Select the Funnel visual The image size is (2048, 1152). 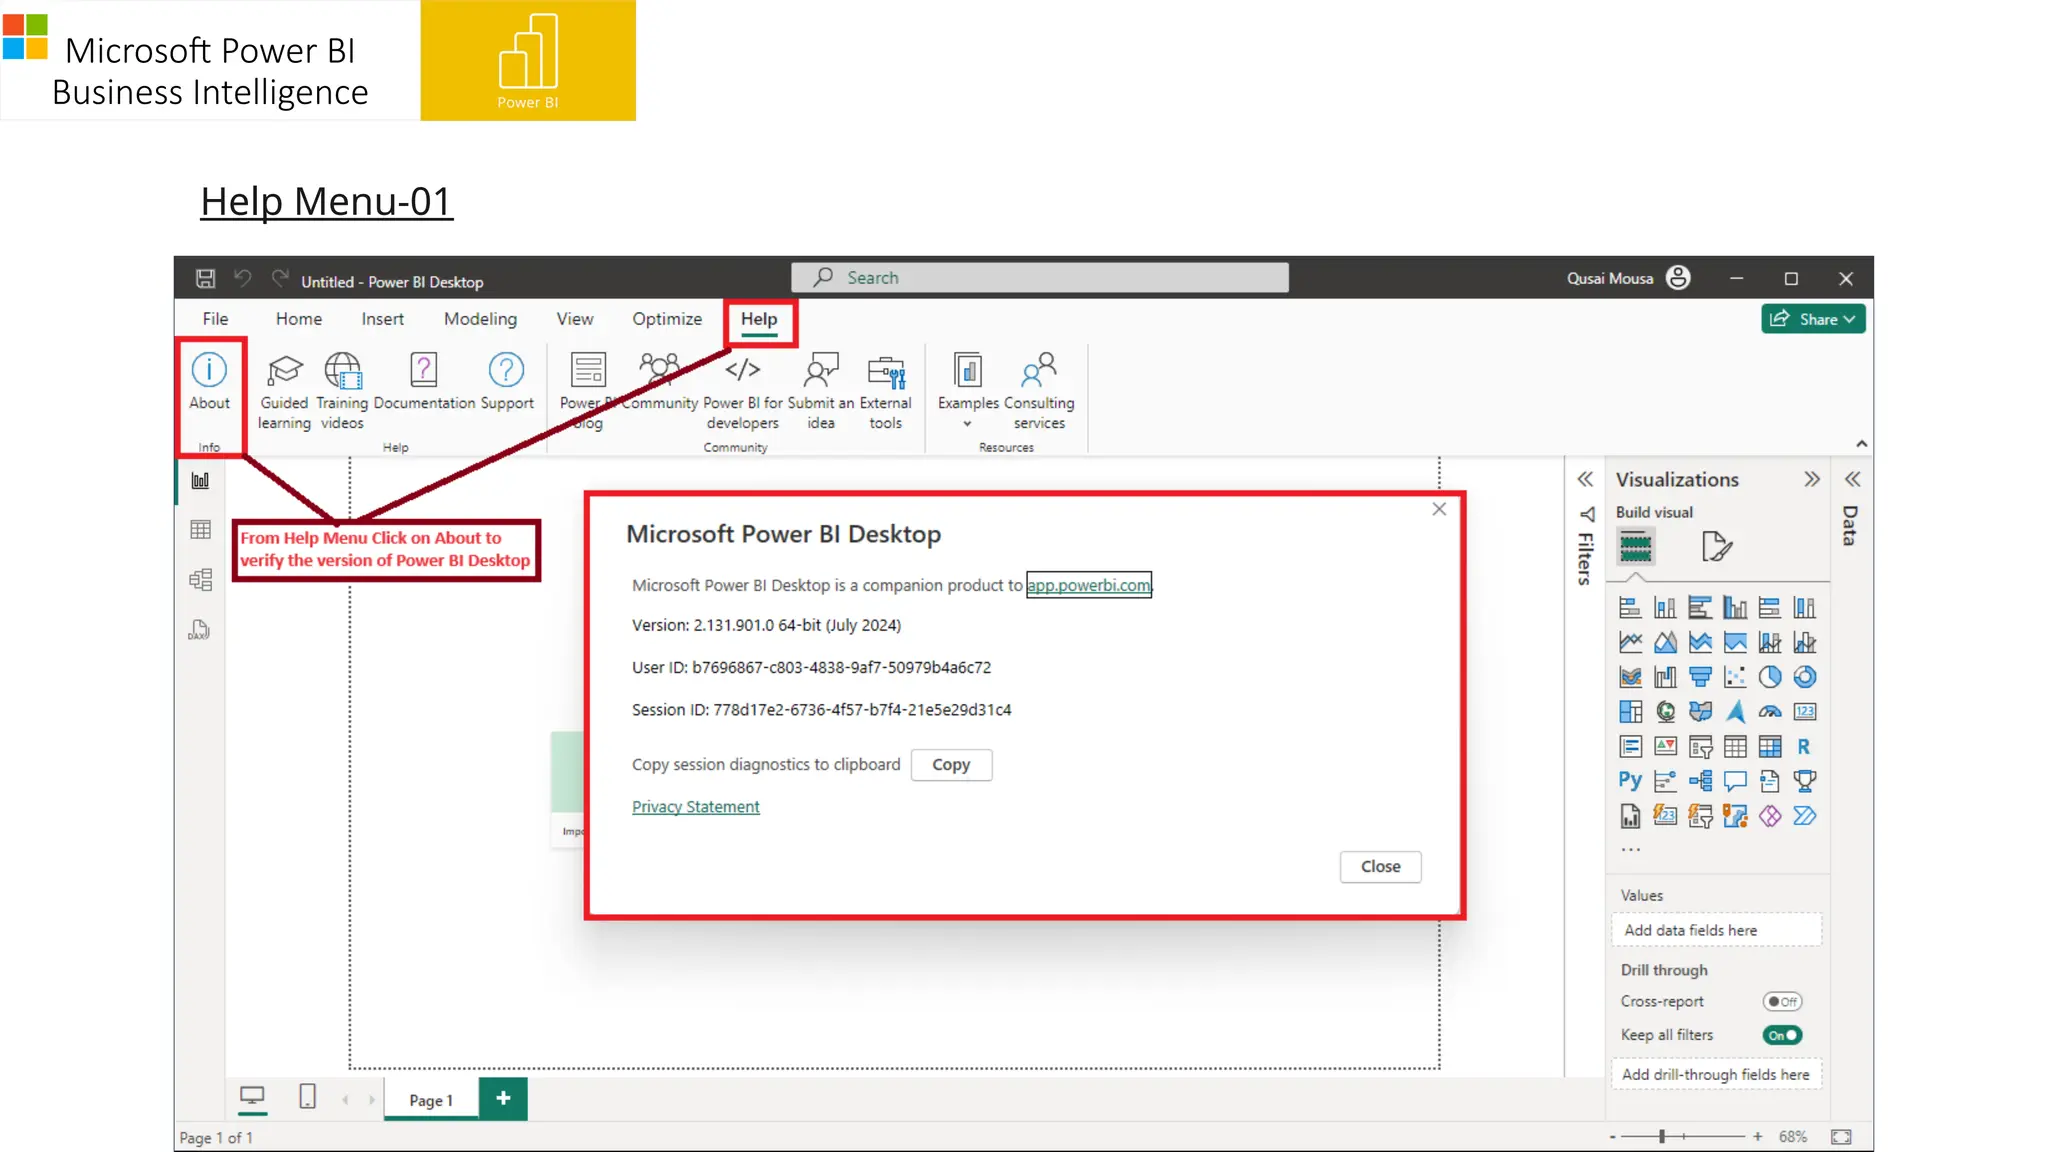point(1700,677)
